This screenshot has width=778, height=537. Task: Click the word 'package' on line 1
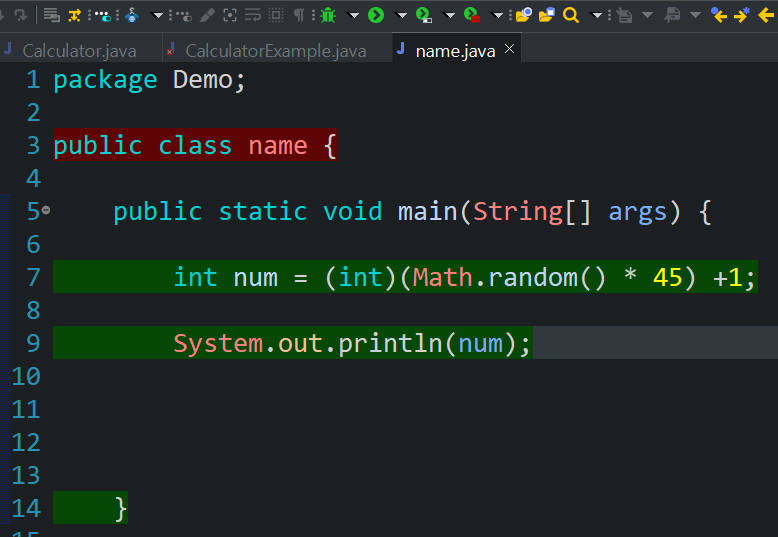point(105,80)
